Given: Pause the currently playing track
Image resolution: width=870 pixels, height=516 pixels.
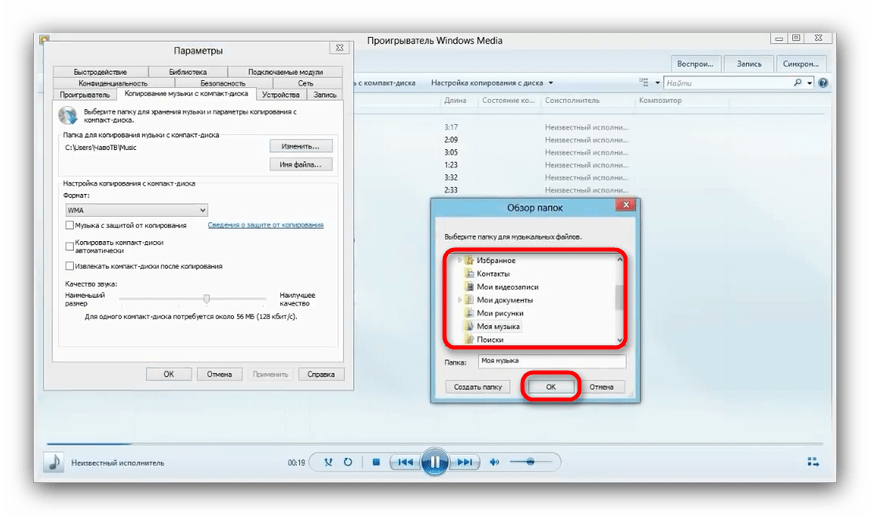Looking at the screenshot, I should point(434,462).
